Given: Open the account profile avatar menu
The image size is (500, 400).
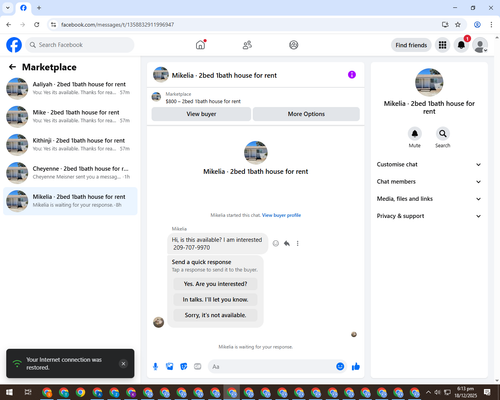Looking at the screenshot, I should pos(480,45).
